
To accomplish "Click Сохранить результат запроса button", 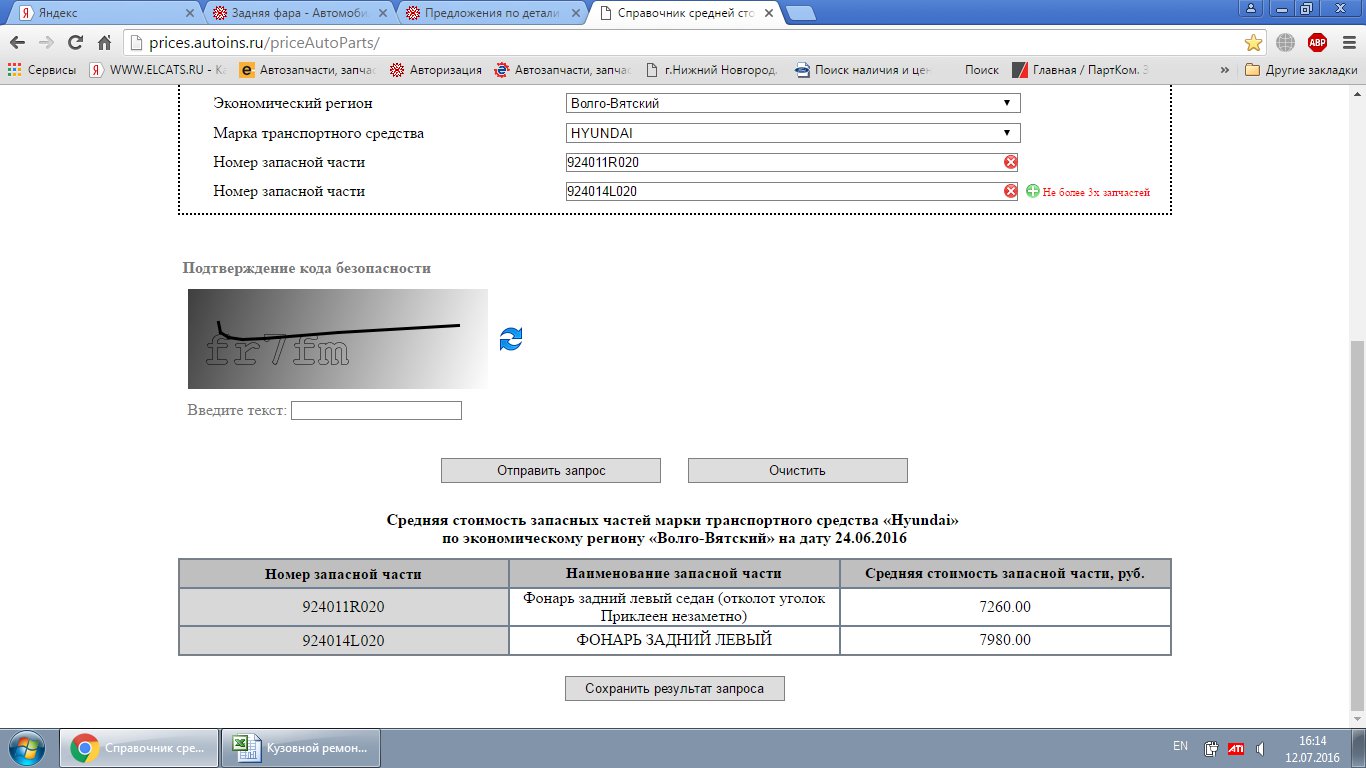I will tap(675, 688).
